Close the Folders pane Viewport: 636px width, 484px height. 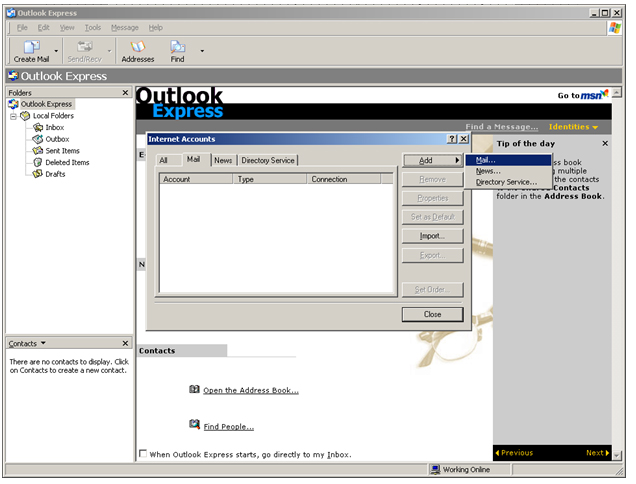pyautogui.click(x=125, y=93)
